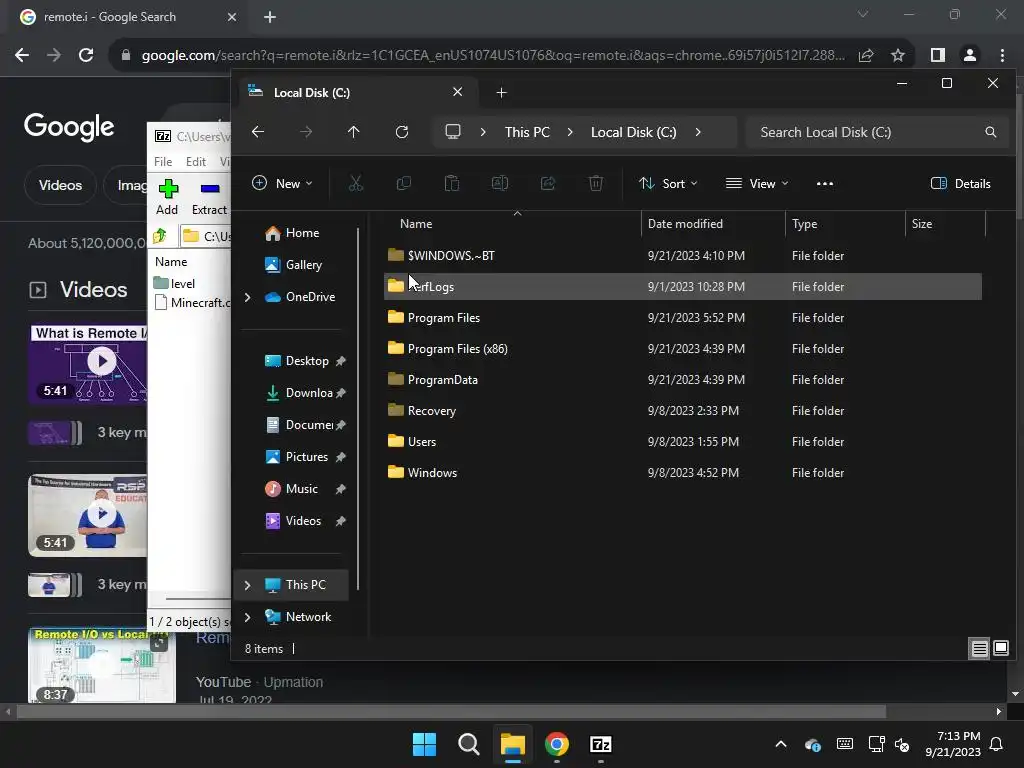Select the Program Files (x86) folder
Viewport: 1024px width, 768px height.
pos(682,349)
